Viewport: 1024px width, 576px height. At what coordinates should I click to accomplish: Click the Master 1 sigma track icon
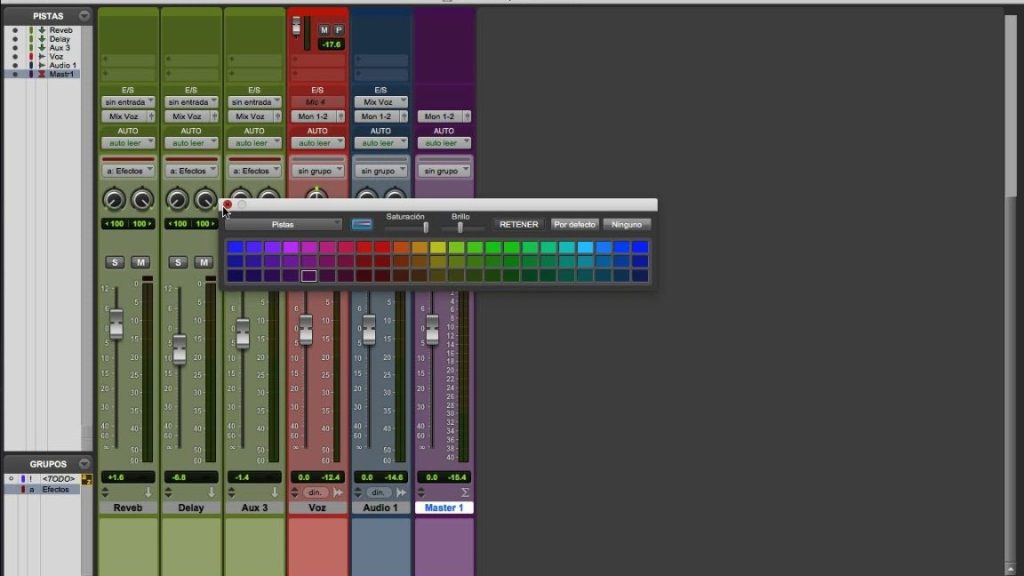point(465,492)
